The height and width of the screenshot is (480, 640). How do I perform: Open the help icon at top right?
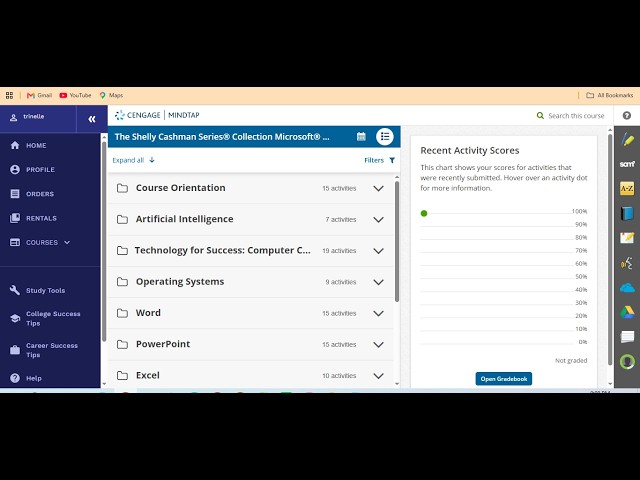point(627,116)
